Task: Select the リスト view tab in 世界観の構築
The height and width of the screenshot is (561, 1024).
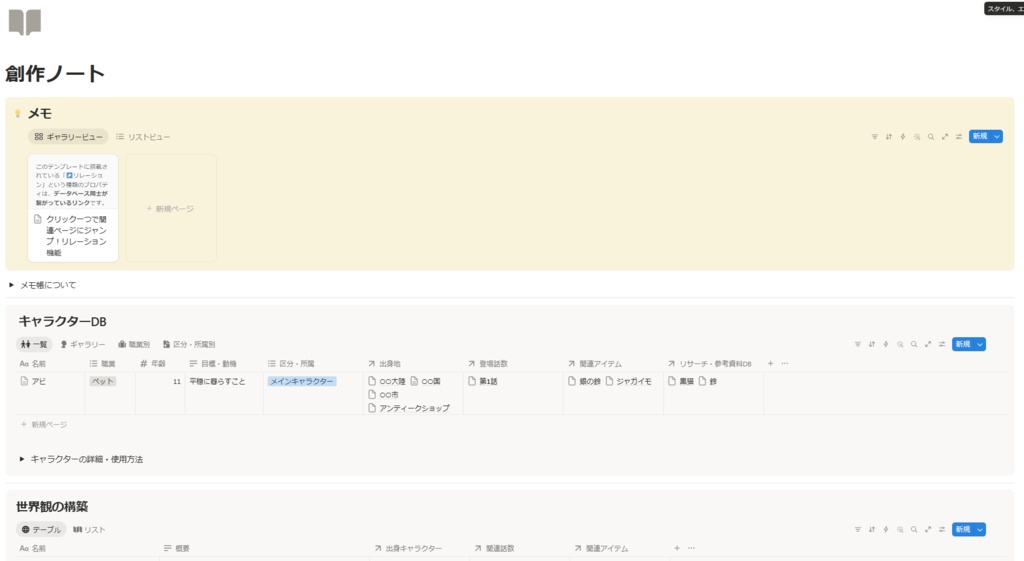Action: 89,530
